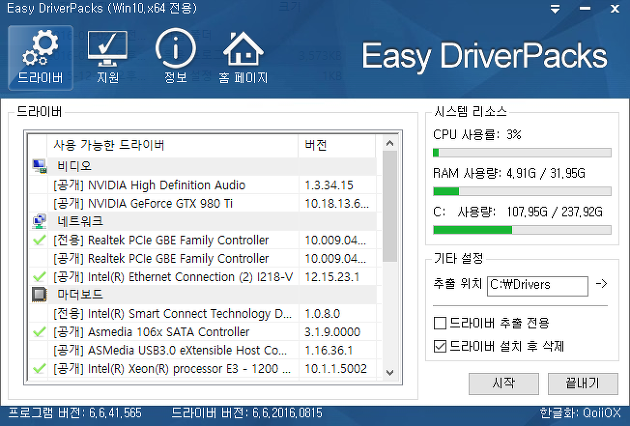Uncheck the [전용] Realtek PCIe GBE driver
Image resolution: width=630 pixels, height=426 pixels.
[x=39, y=240]
